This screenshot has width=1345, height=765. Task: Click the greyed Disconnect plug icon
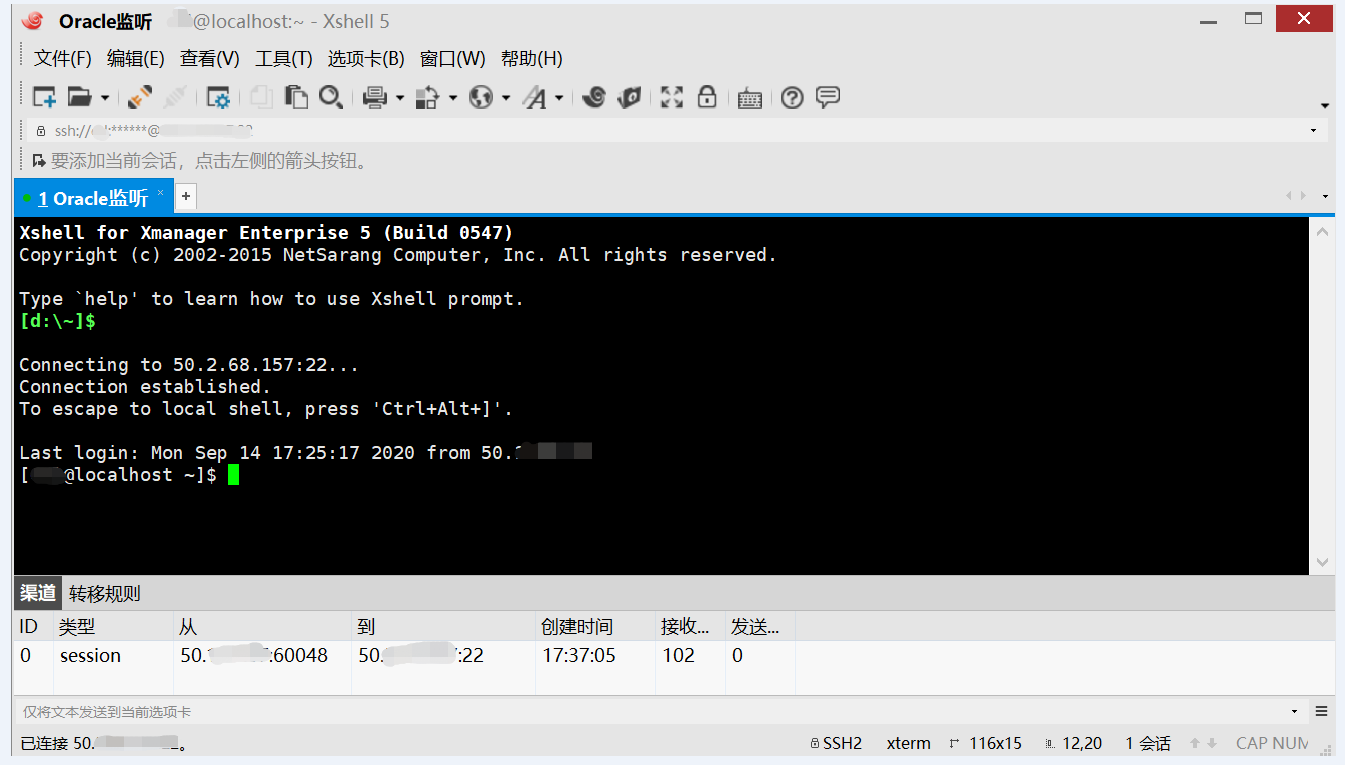click(174, 97)
